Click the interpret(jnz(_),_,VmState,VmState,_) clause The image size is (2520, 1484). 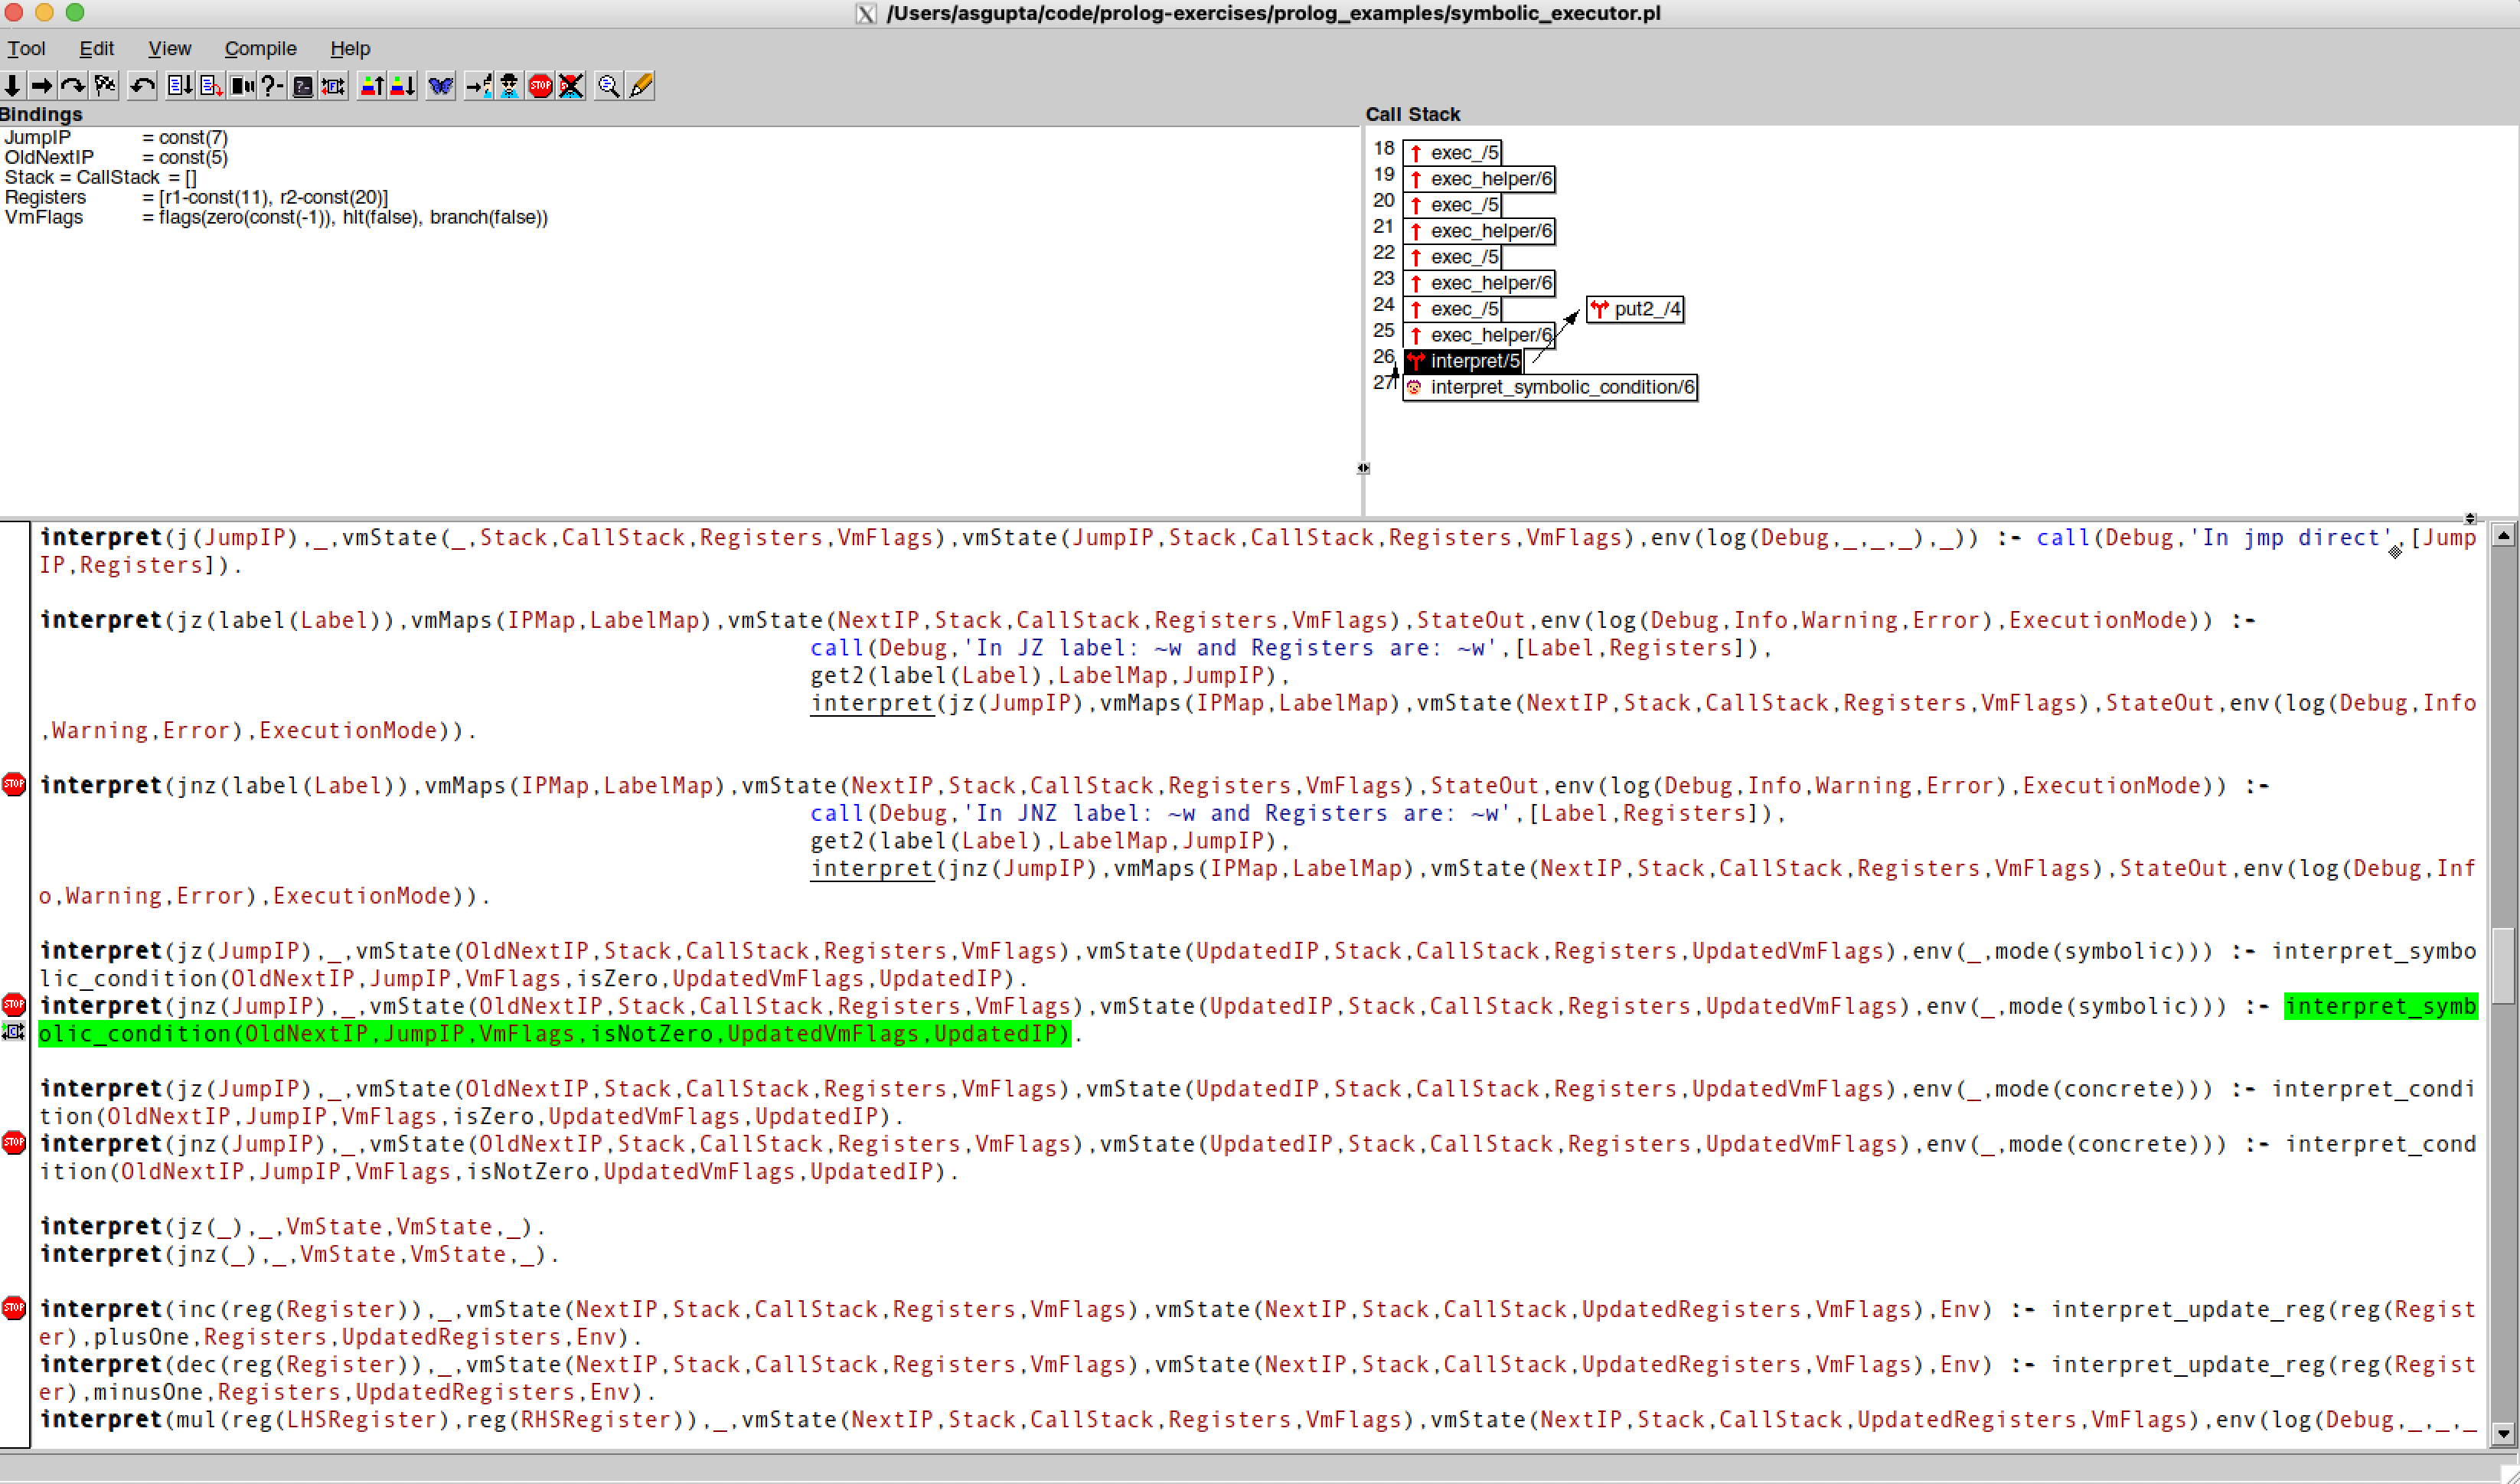[299, 1254]
